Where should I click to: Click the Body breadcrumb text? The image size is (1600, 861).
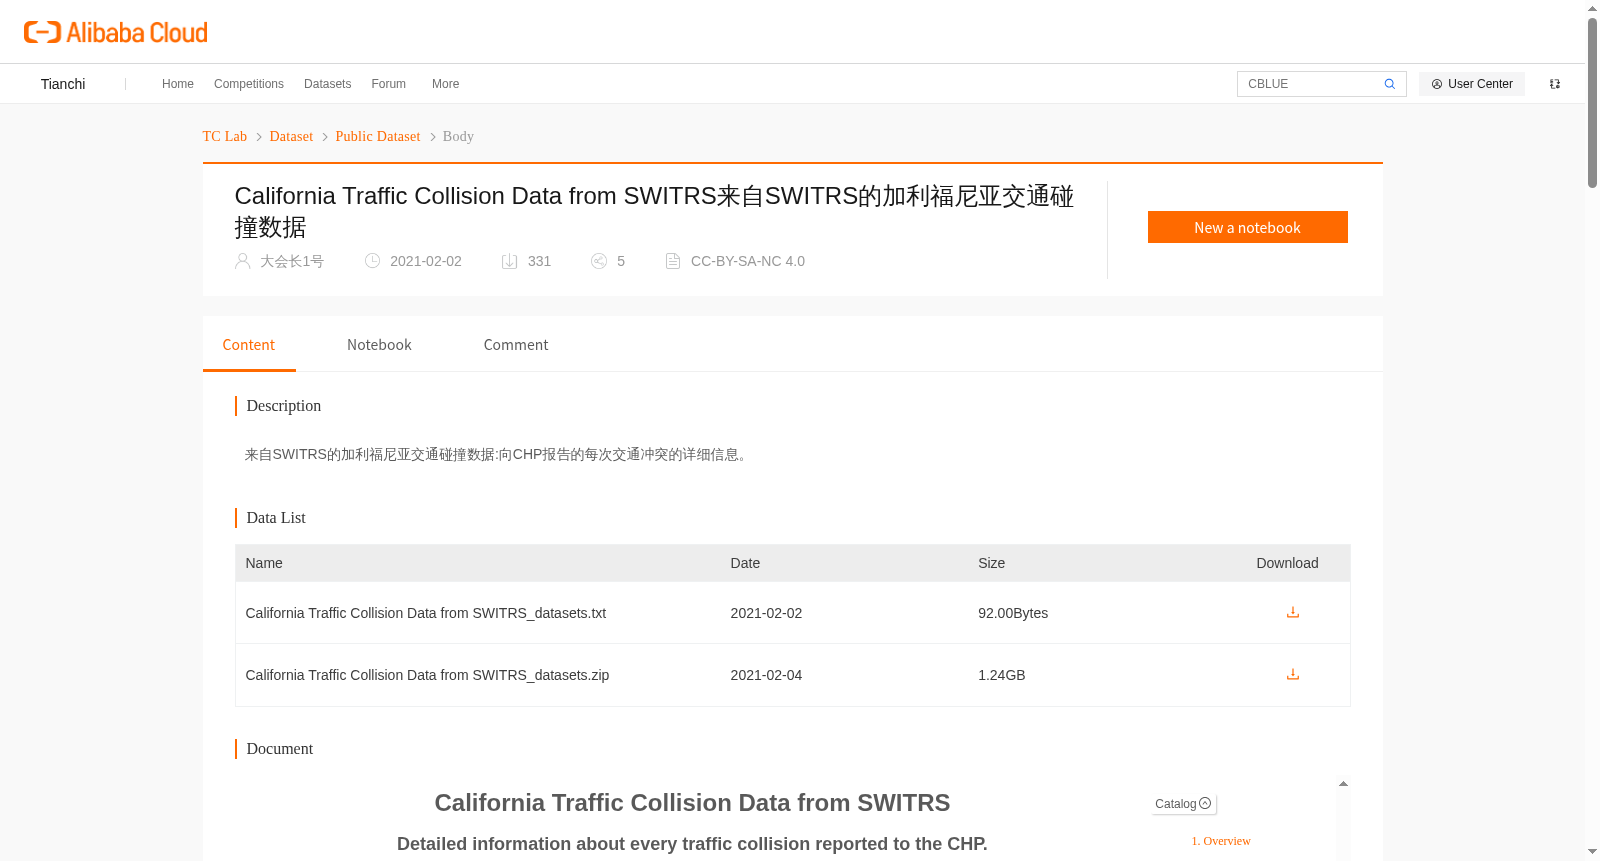point(458,137)
